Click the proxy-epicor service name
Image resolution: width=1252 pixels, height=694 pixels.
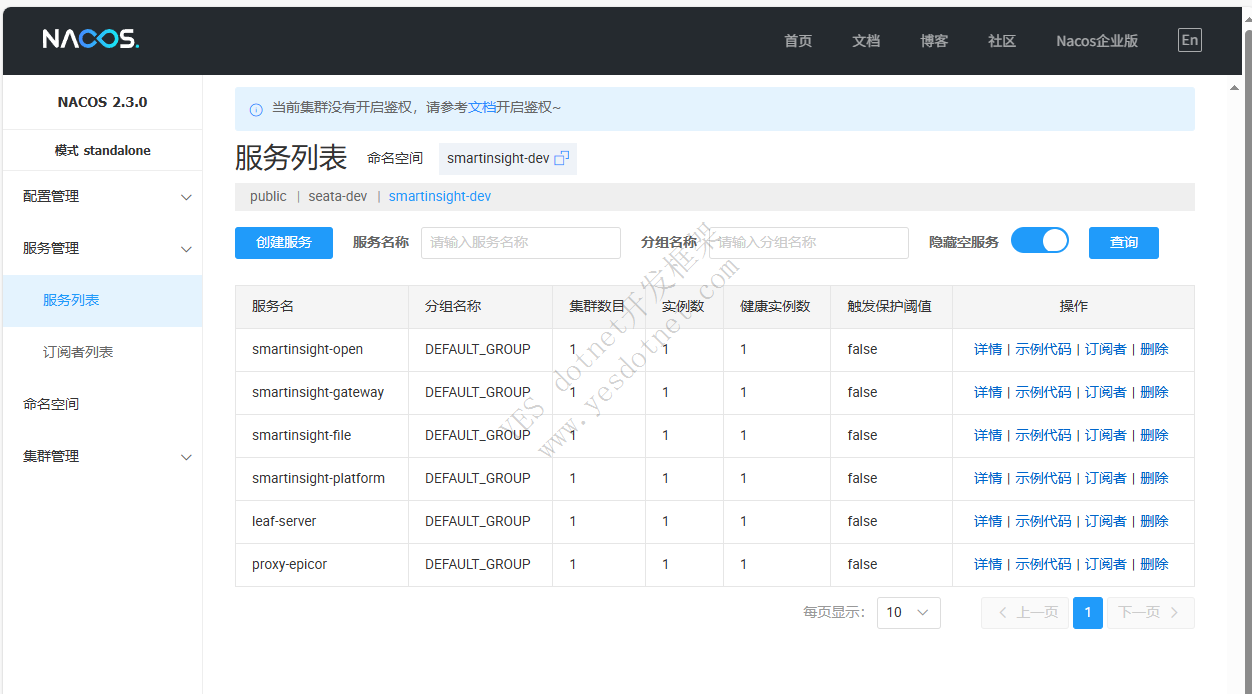tap(289, 565)
